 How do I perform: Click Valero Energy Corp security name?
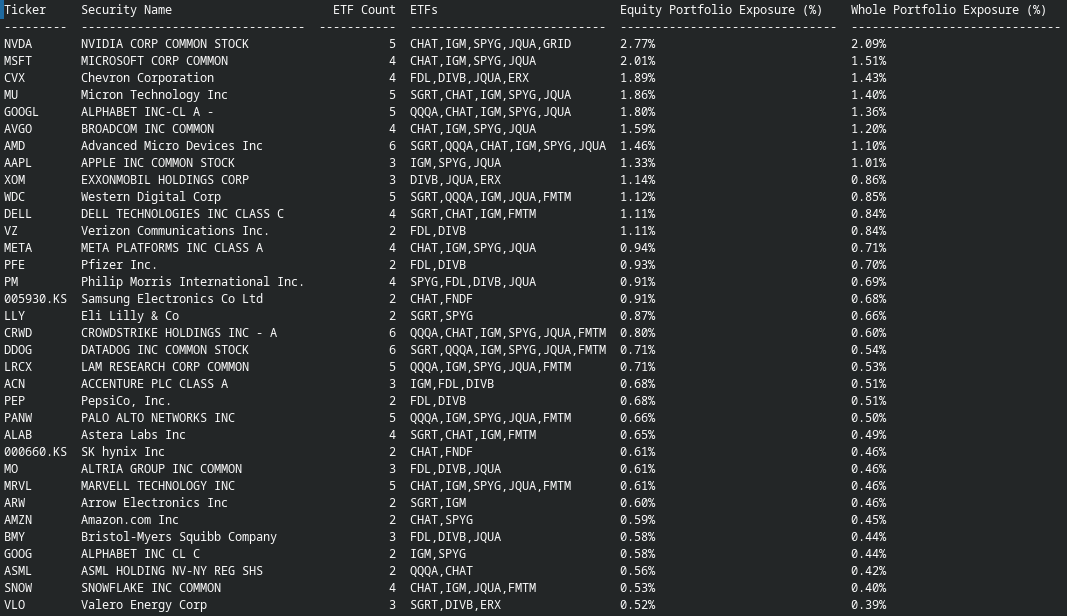tap(144, 605)
